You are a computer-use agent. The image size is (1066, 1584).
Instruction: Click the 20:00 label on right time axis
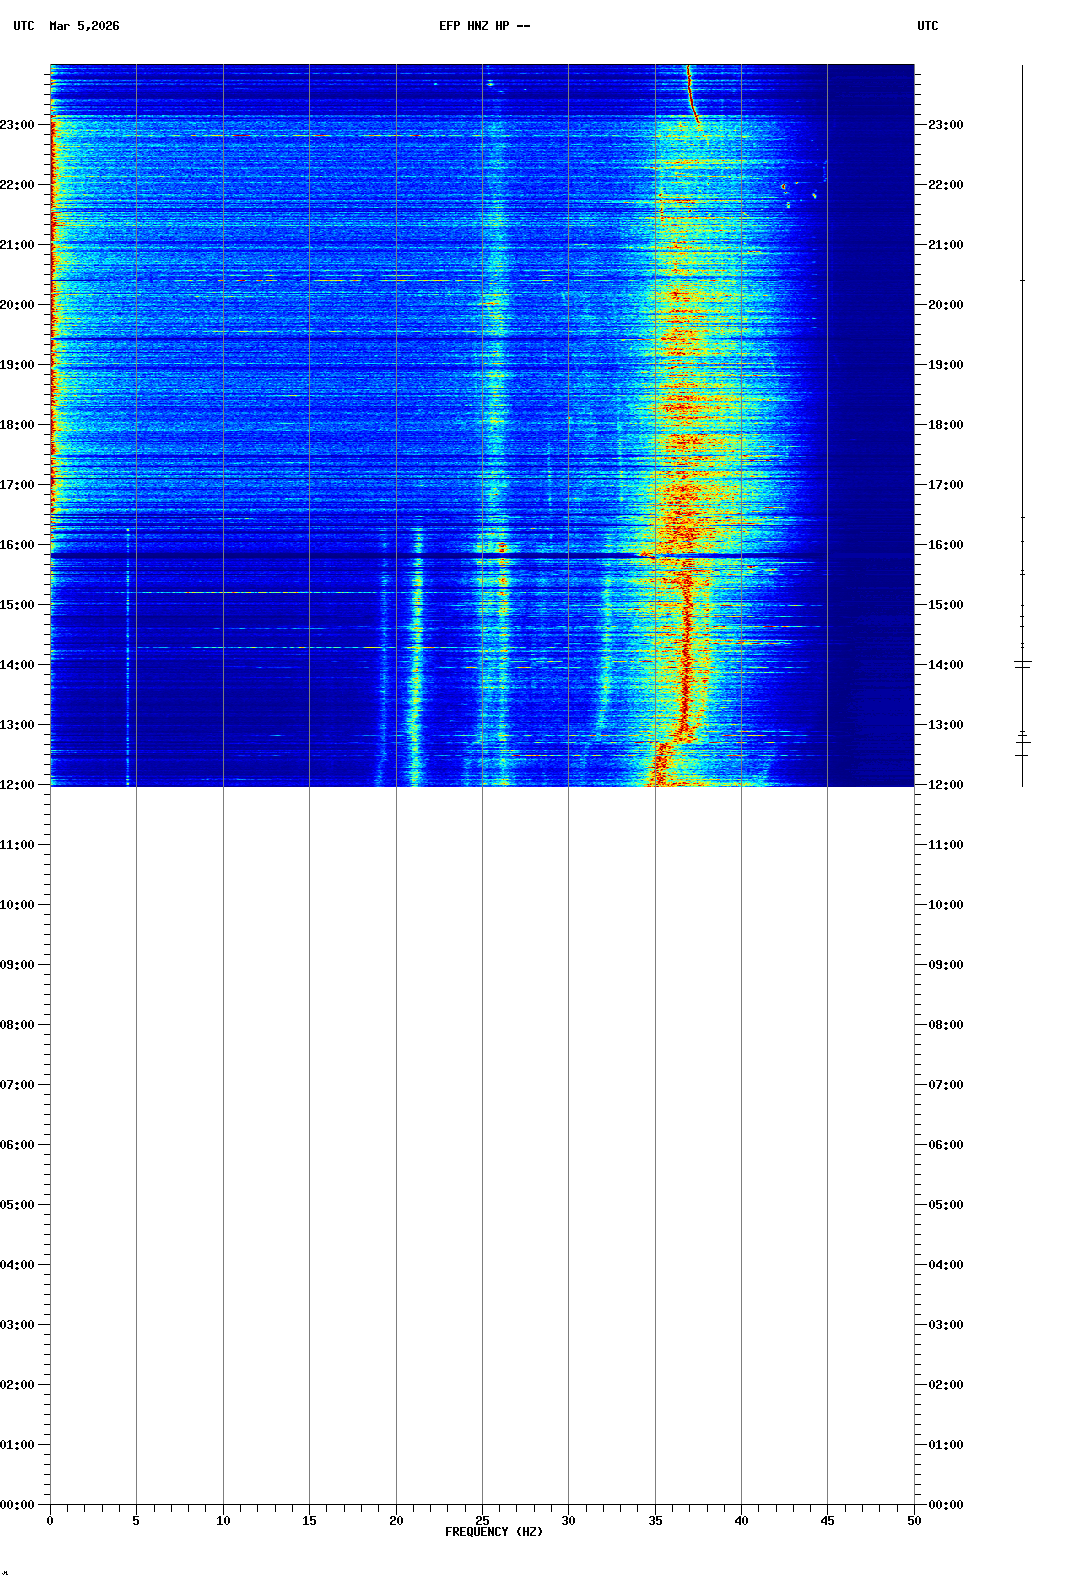pos(945,305)
